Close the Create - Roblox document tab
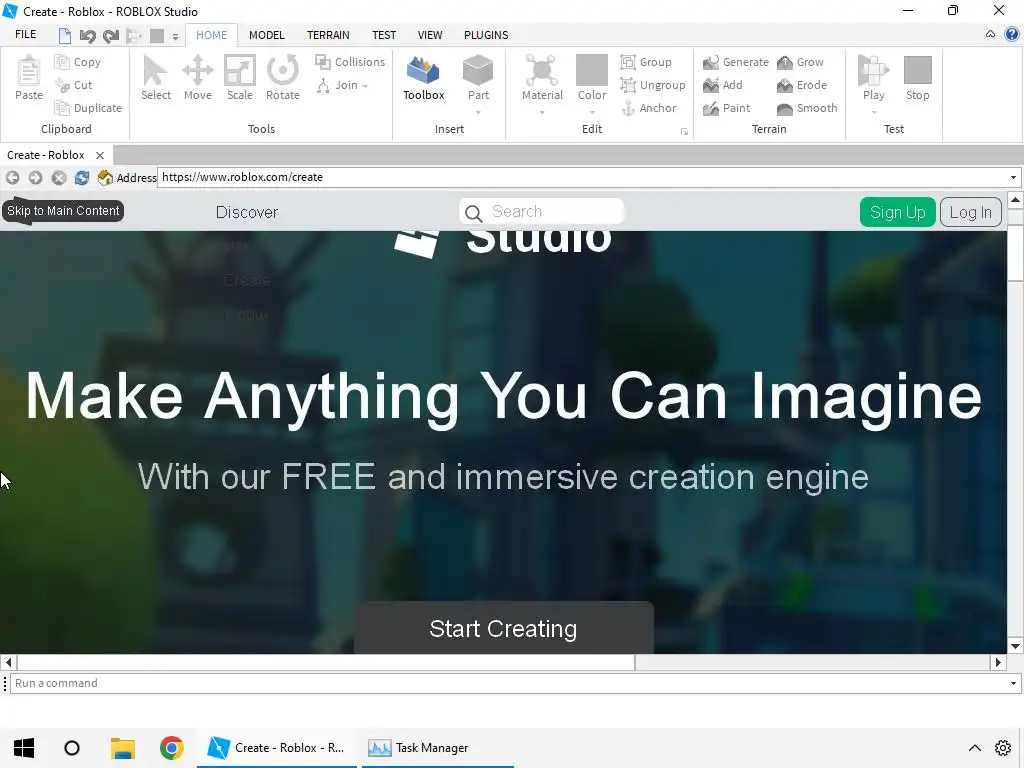 point(100,155)
